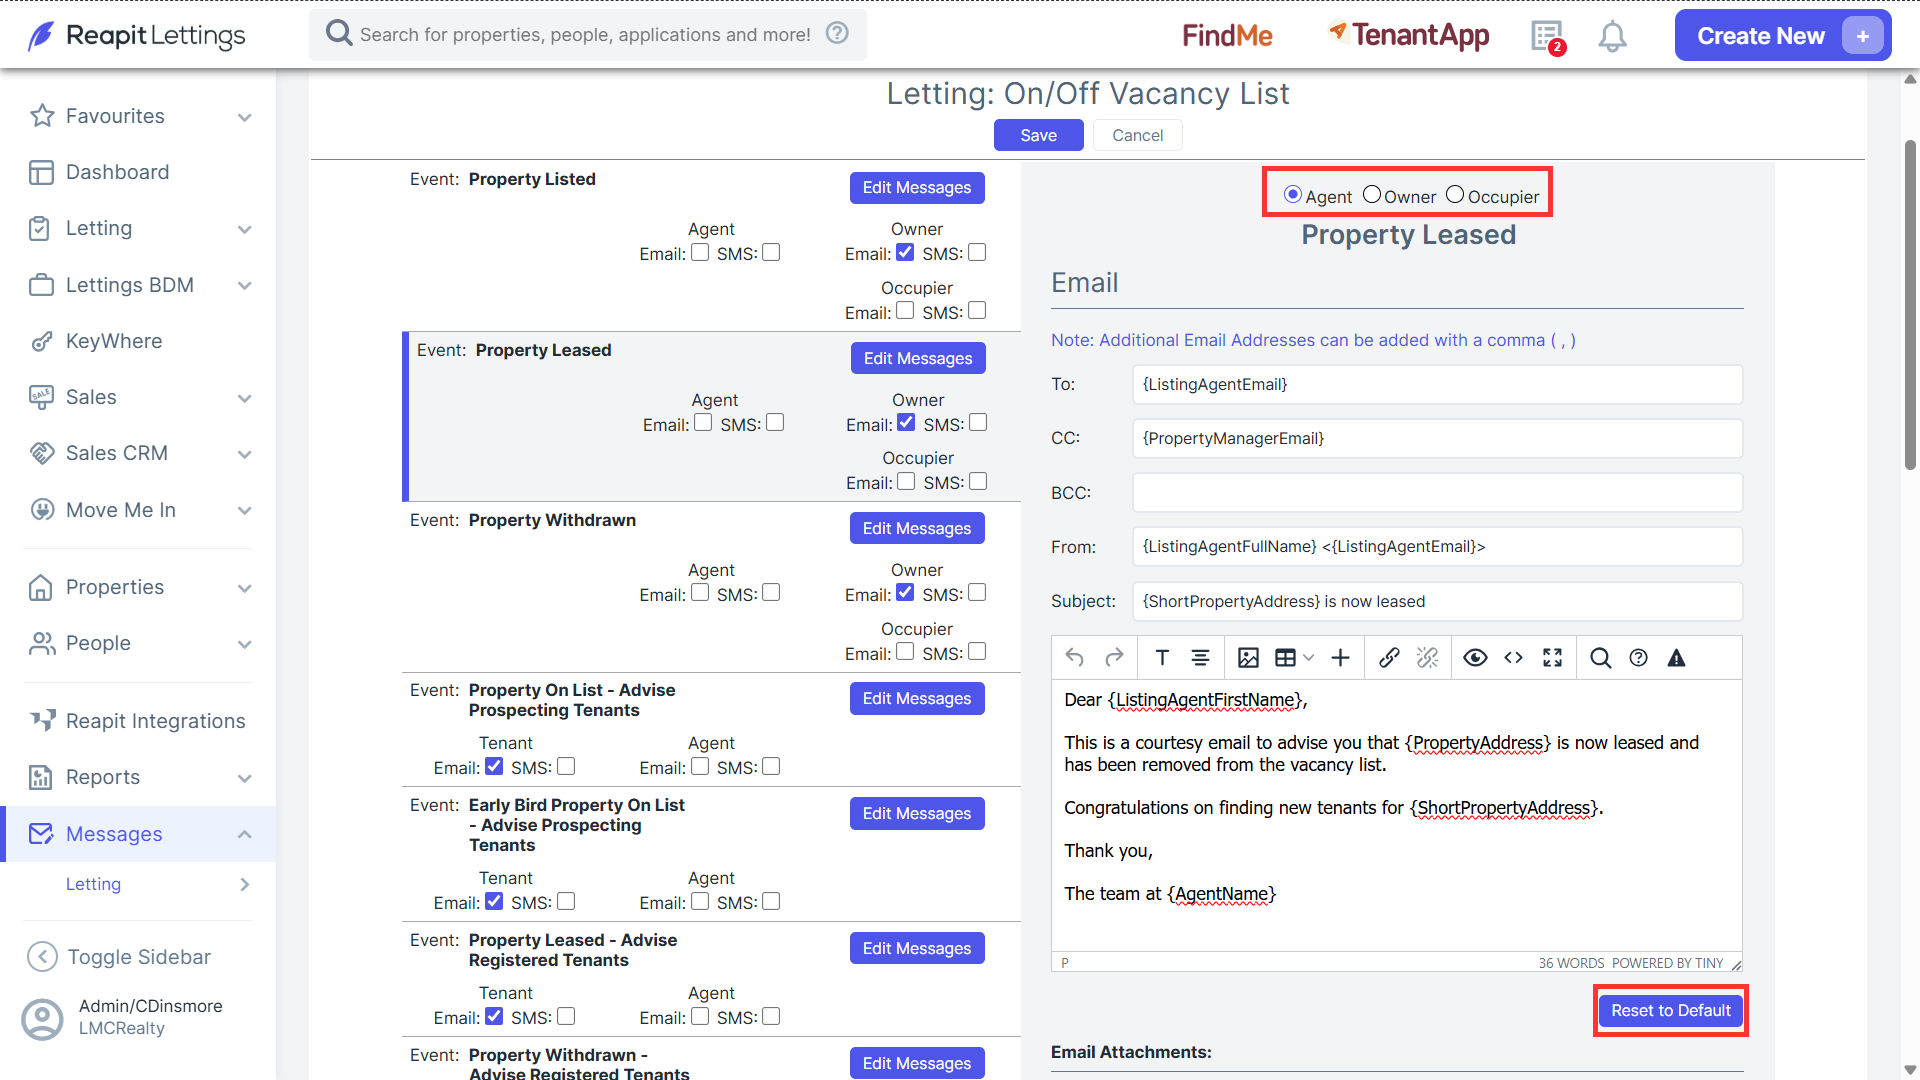Insert an image using the image icon
This screenshot has width=1920, height=1080.
[1248, 658]
